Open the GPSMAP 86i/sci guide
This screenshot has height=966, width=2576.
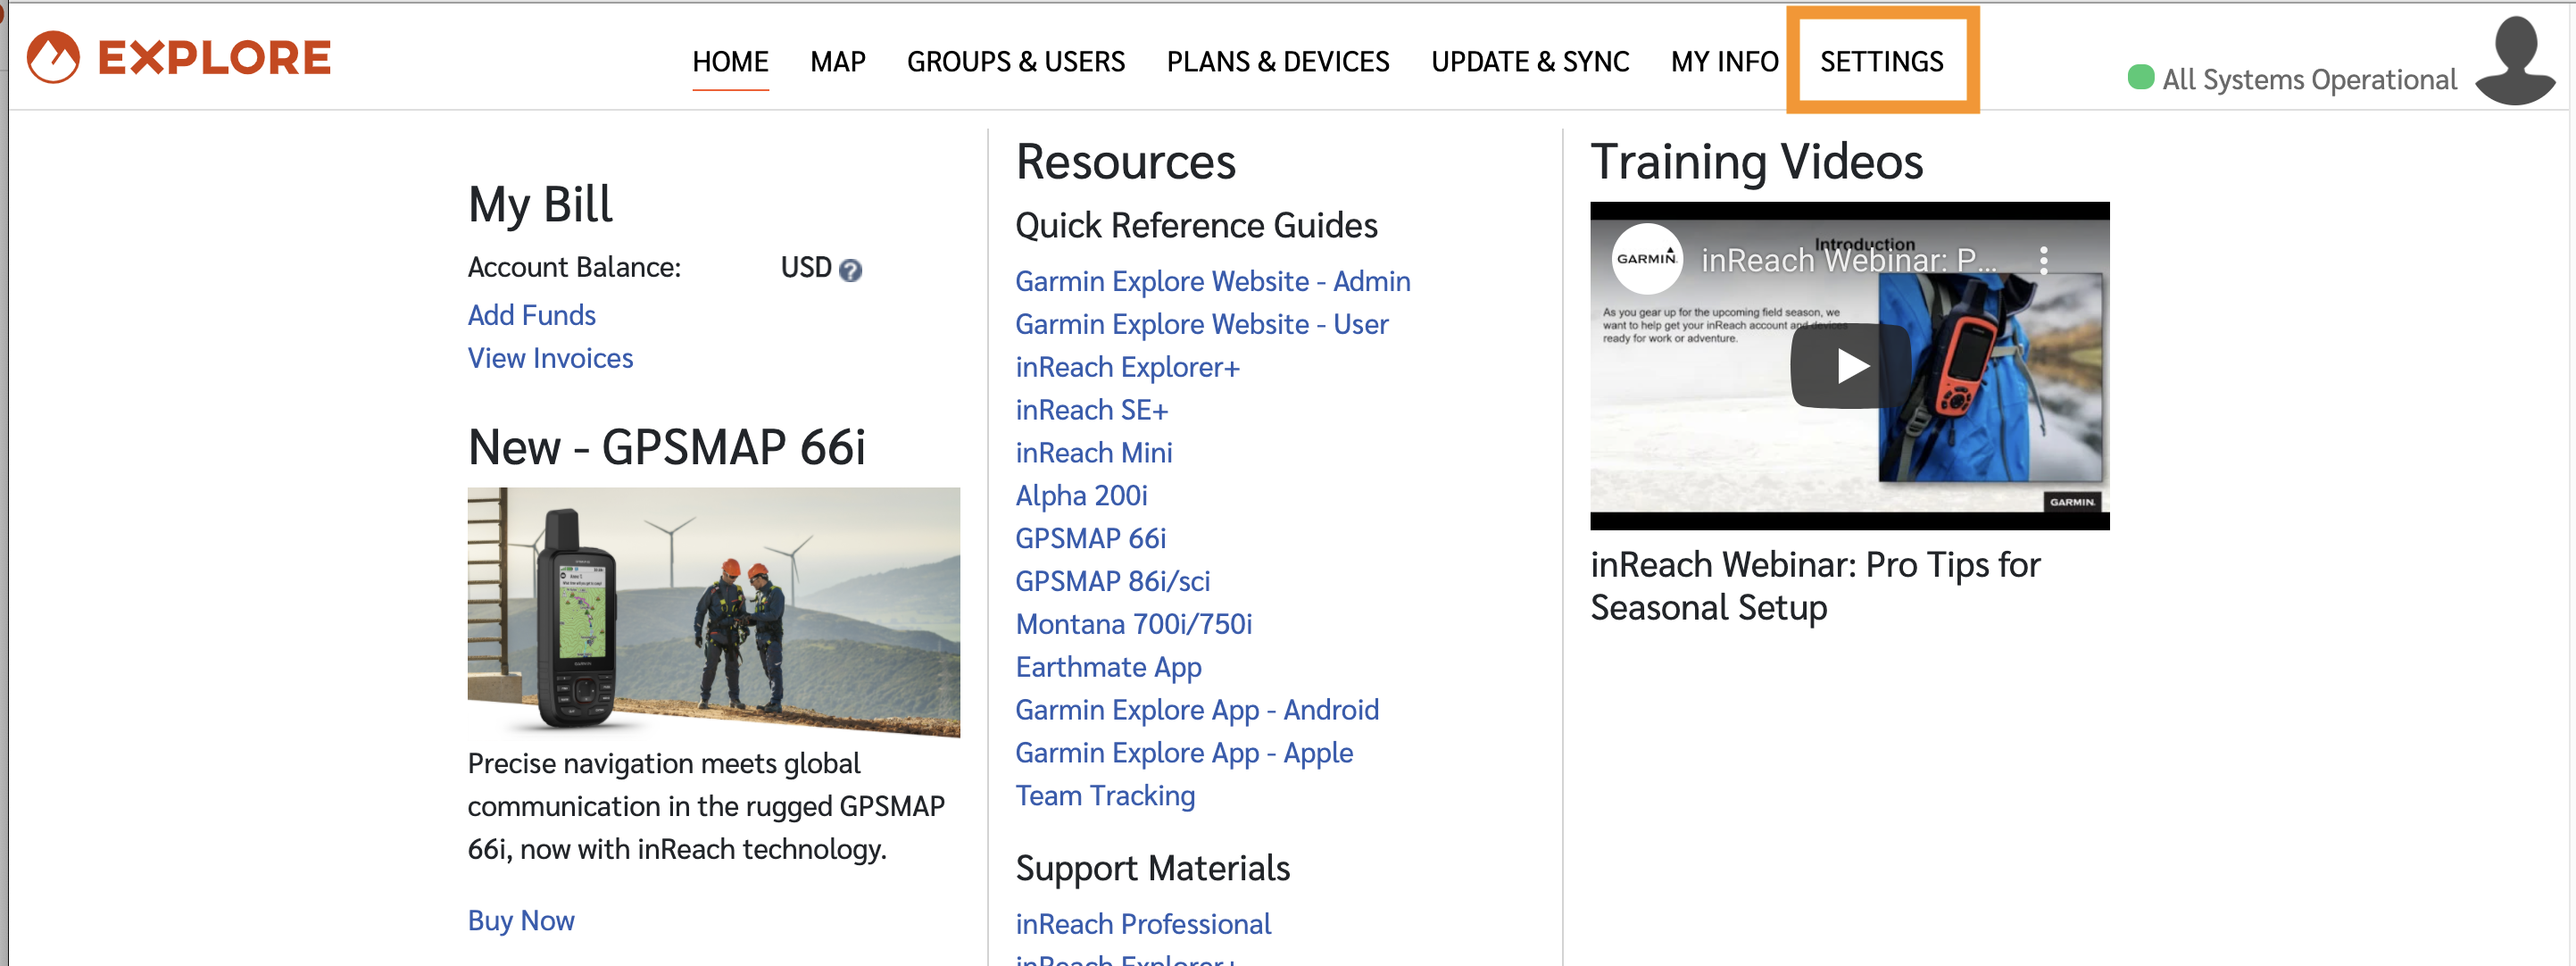tap(1113, 581)
